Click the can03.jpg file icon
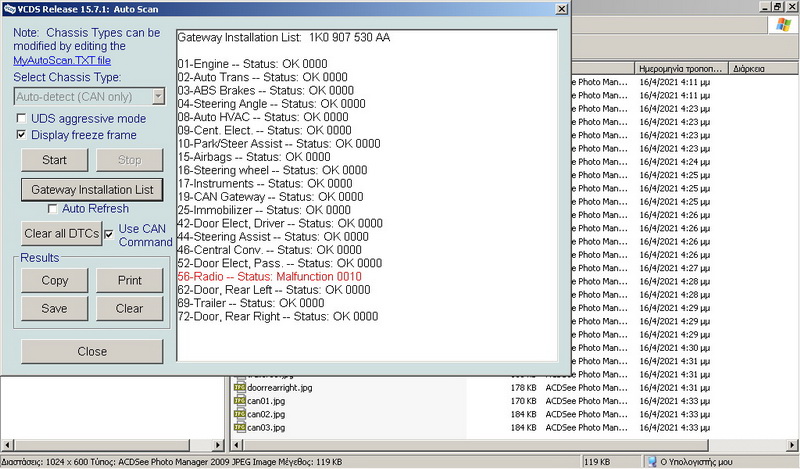Viewport: 800px width, 469px height. tap(239, 427)
